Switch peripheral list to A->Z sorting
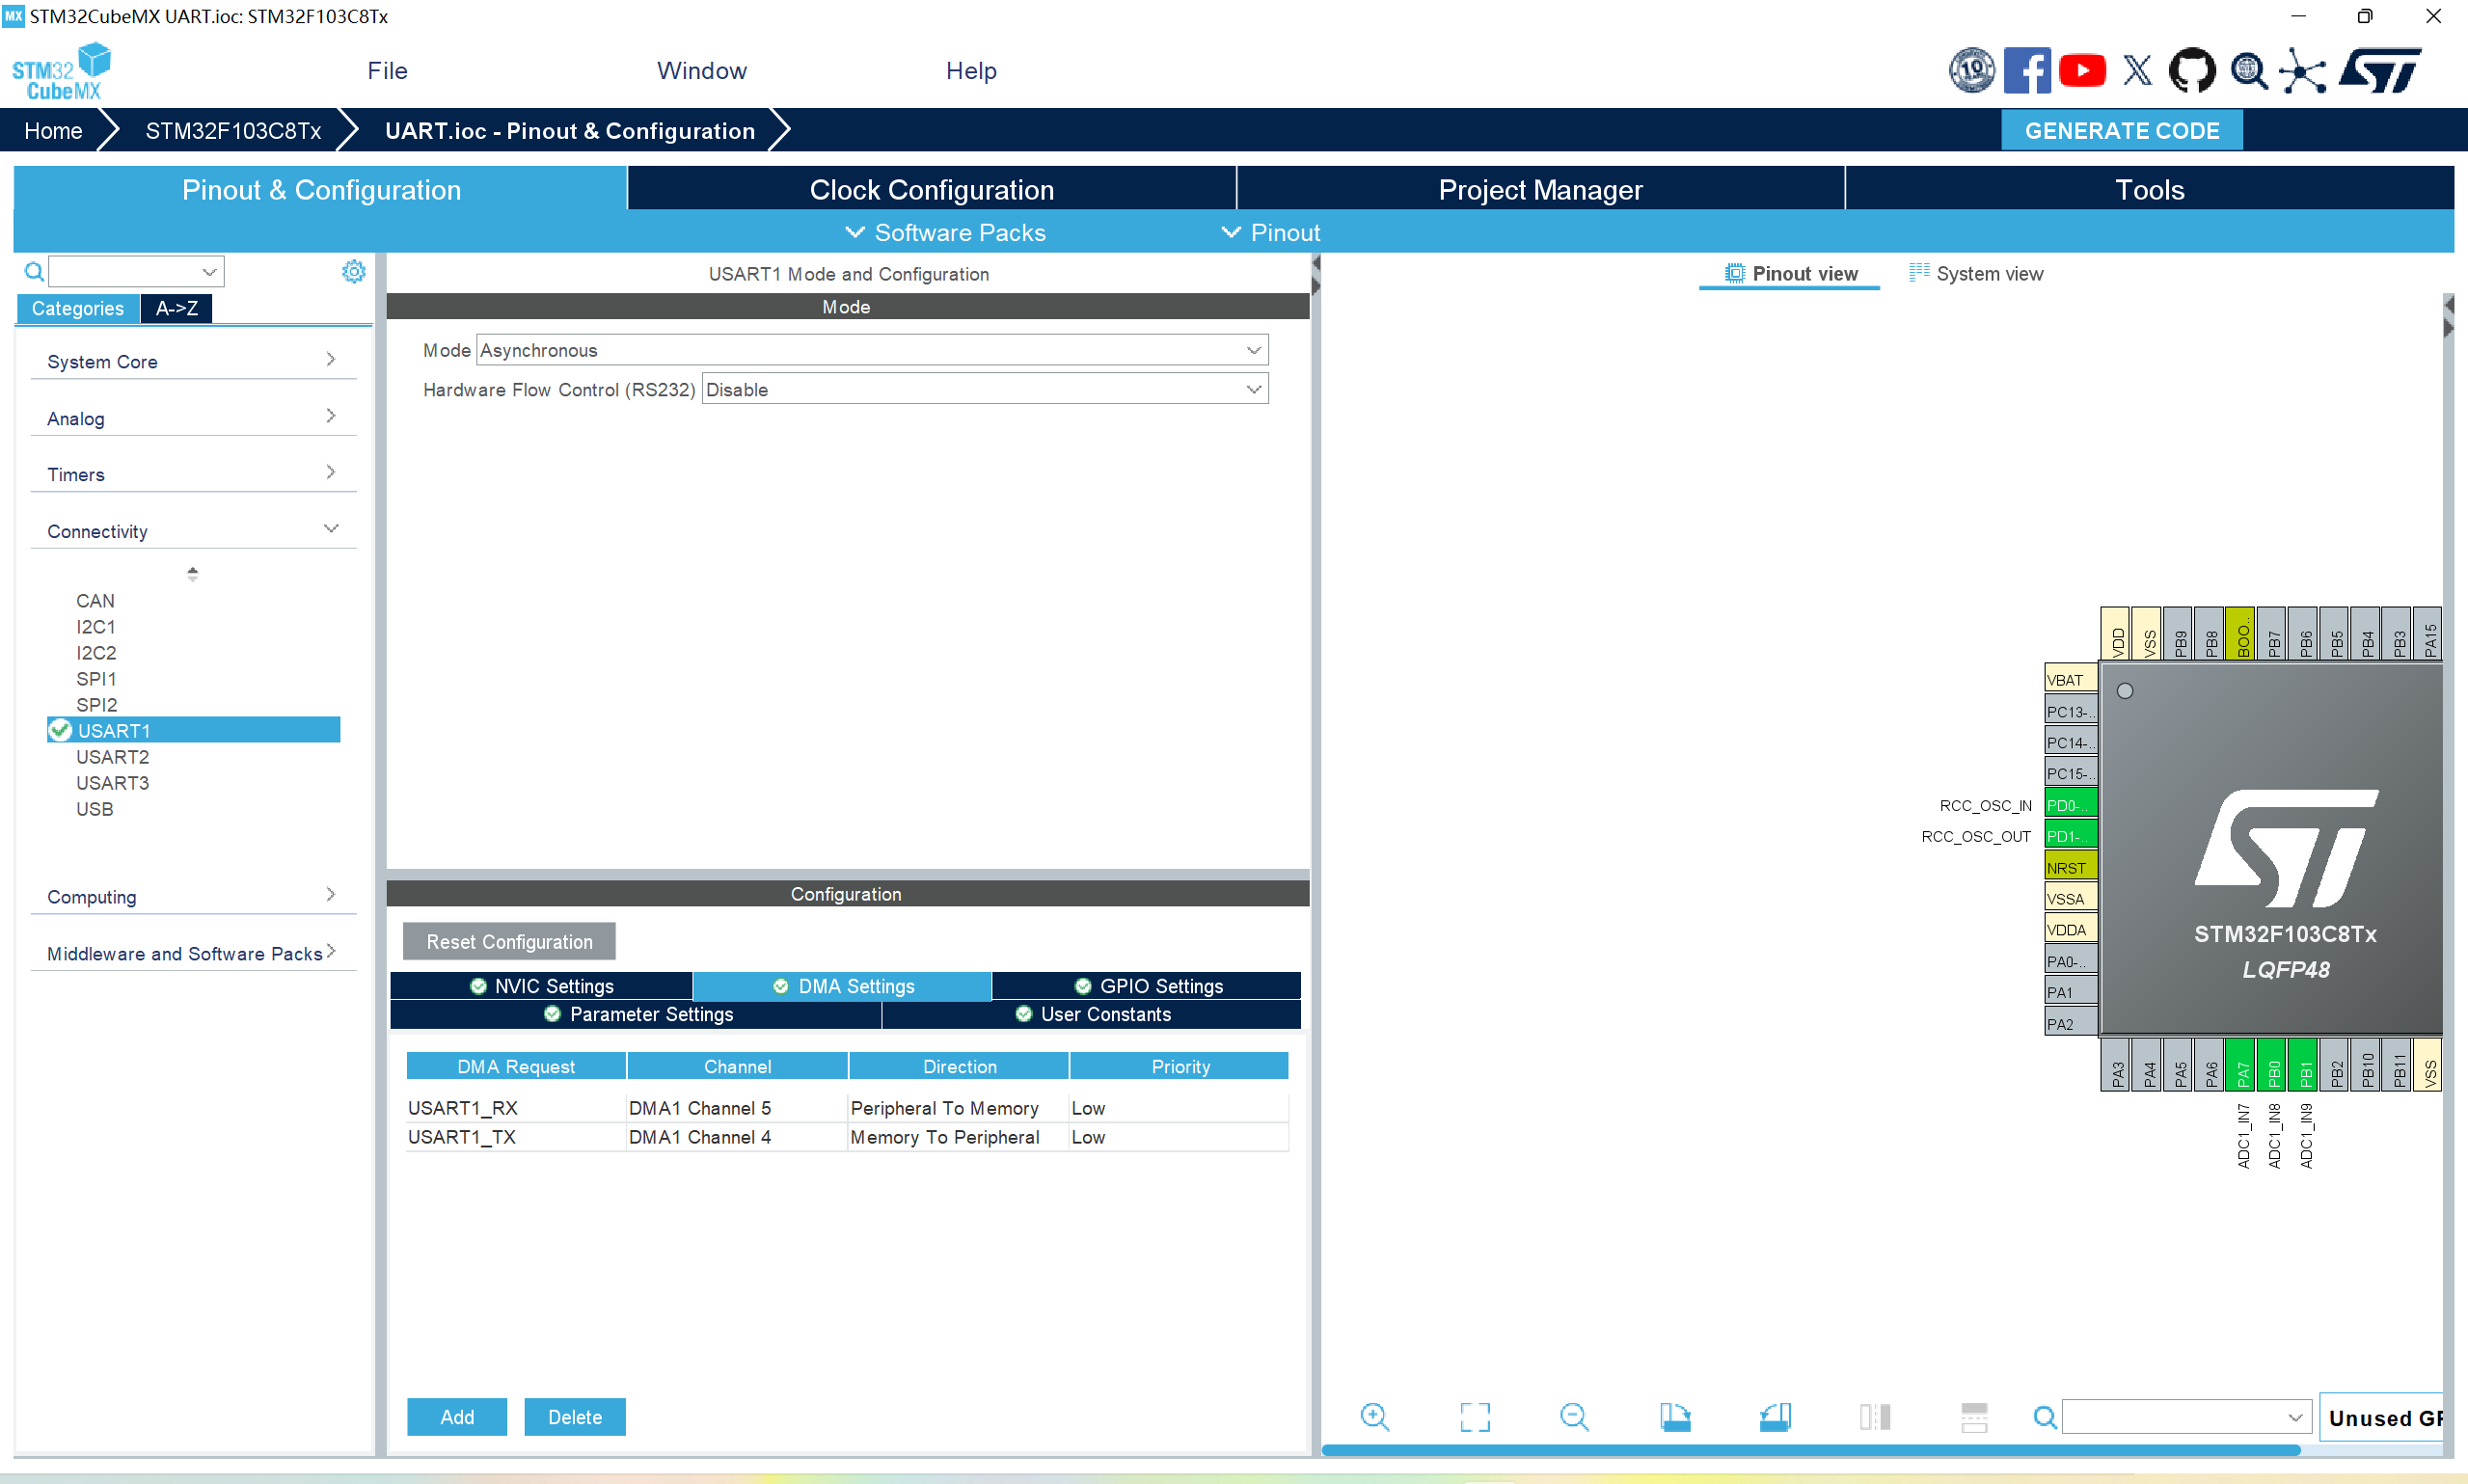 coord(177,308)
